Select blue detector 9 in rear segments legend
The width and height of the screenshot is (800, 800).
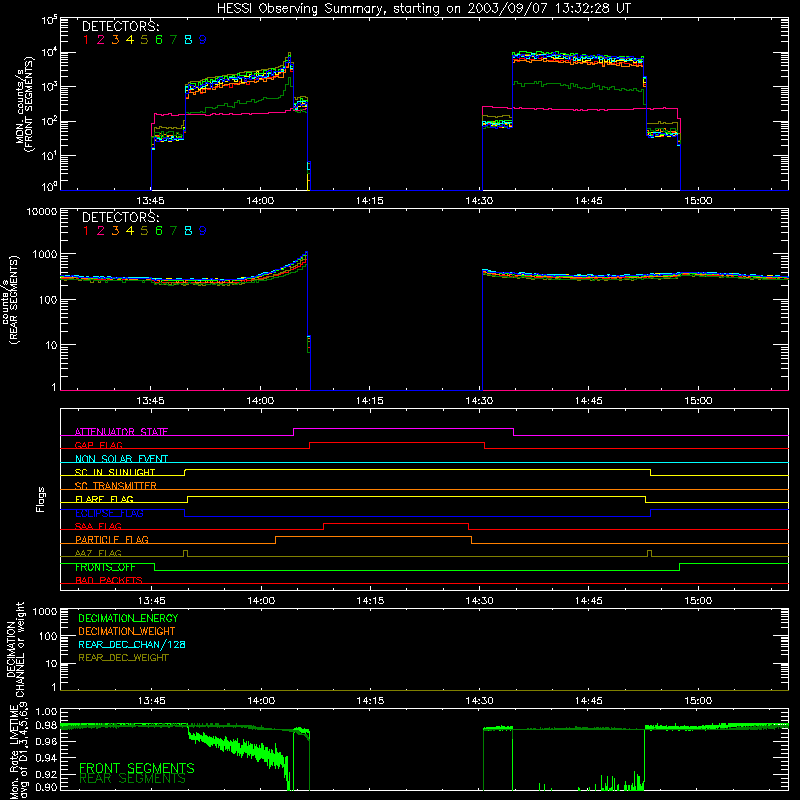203,231
